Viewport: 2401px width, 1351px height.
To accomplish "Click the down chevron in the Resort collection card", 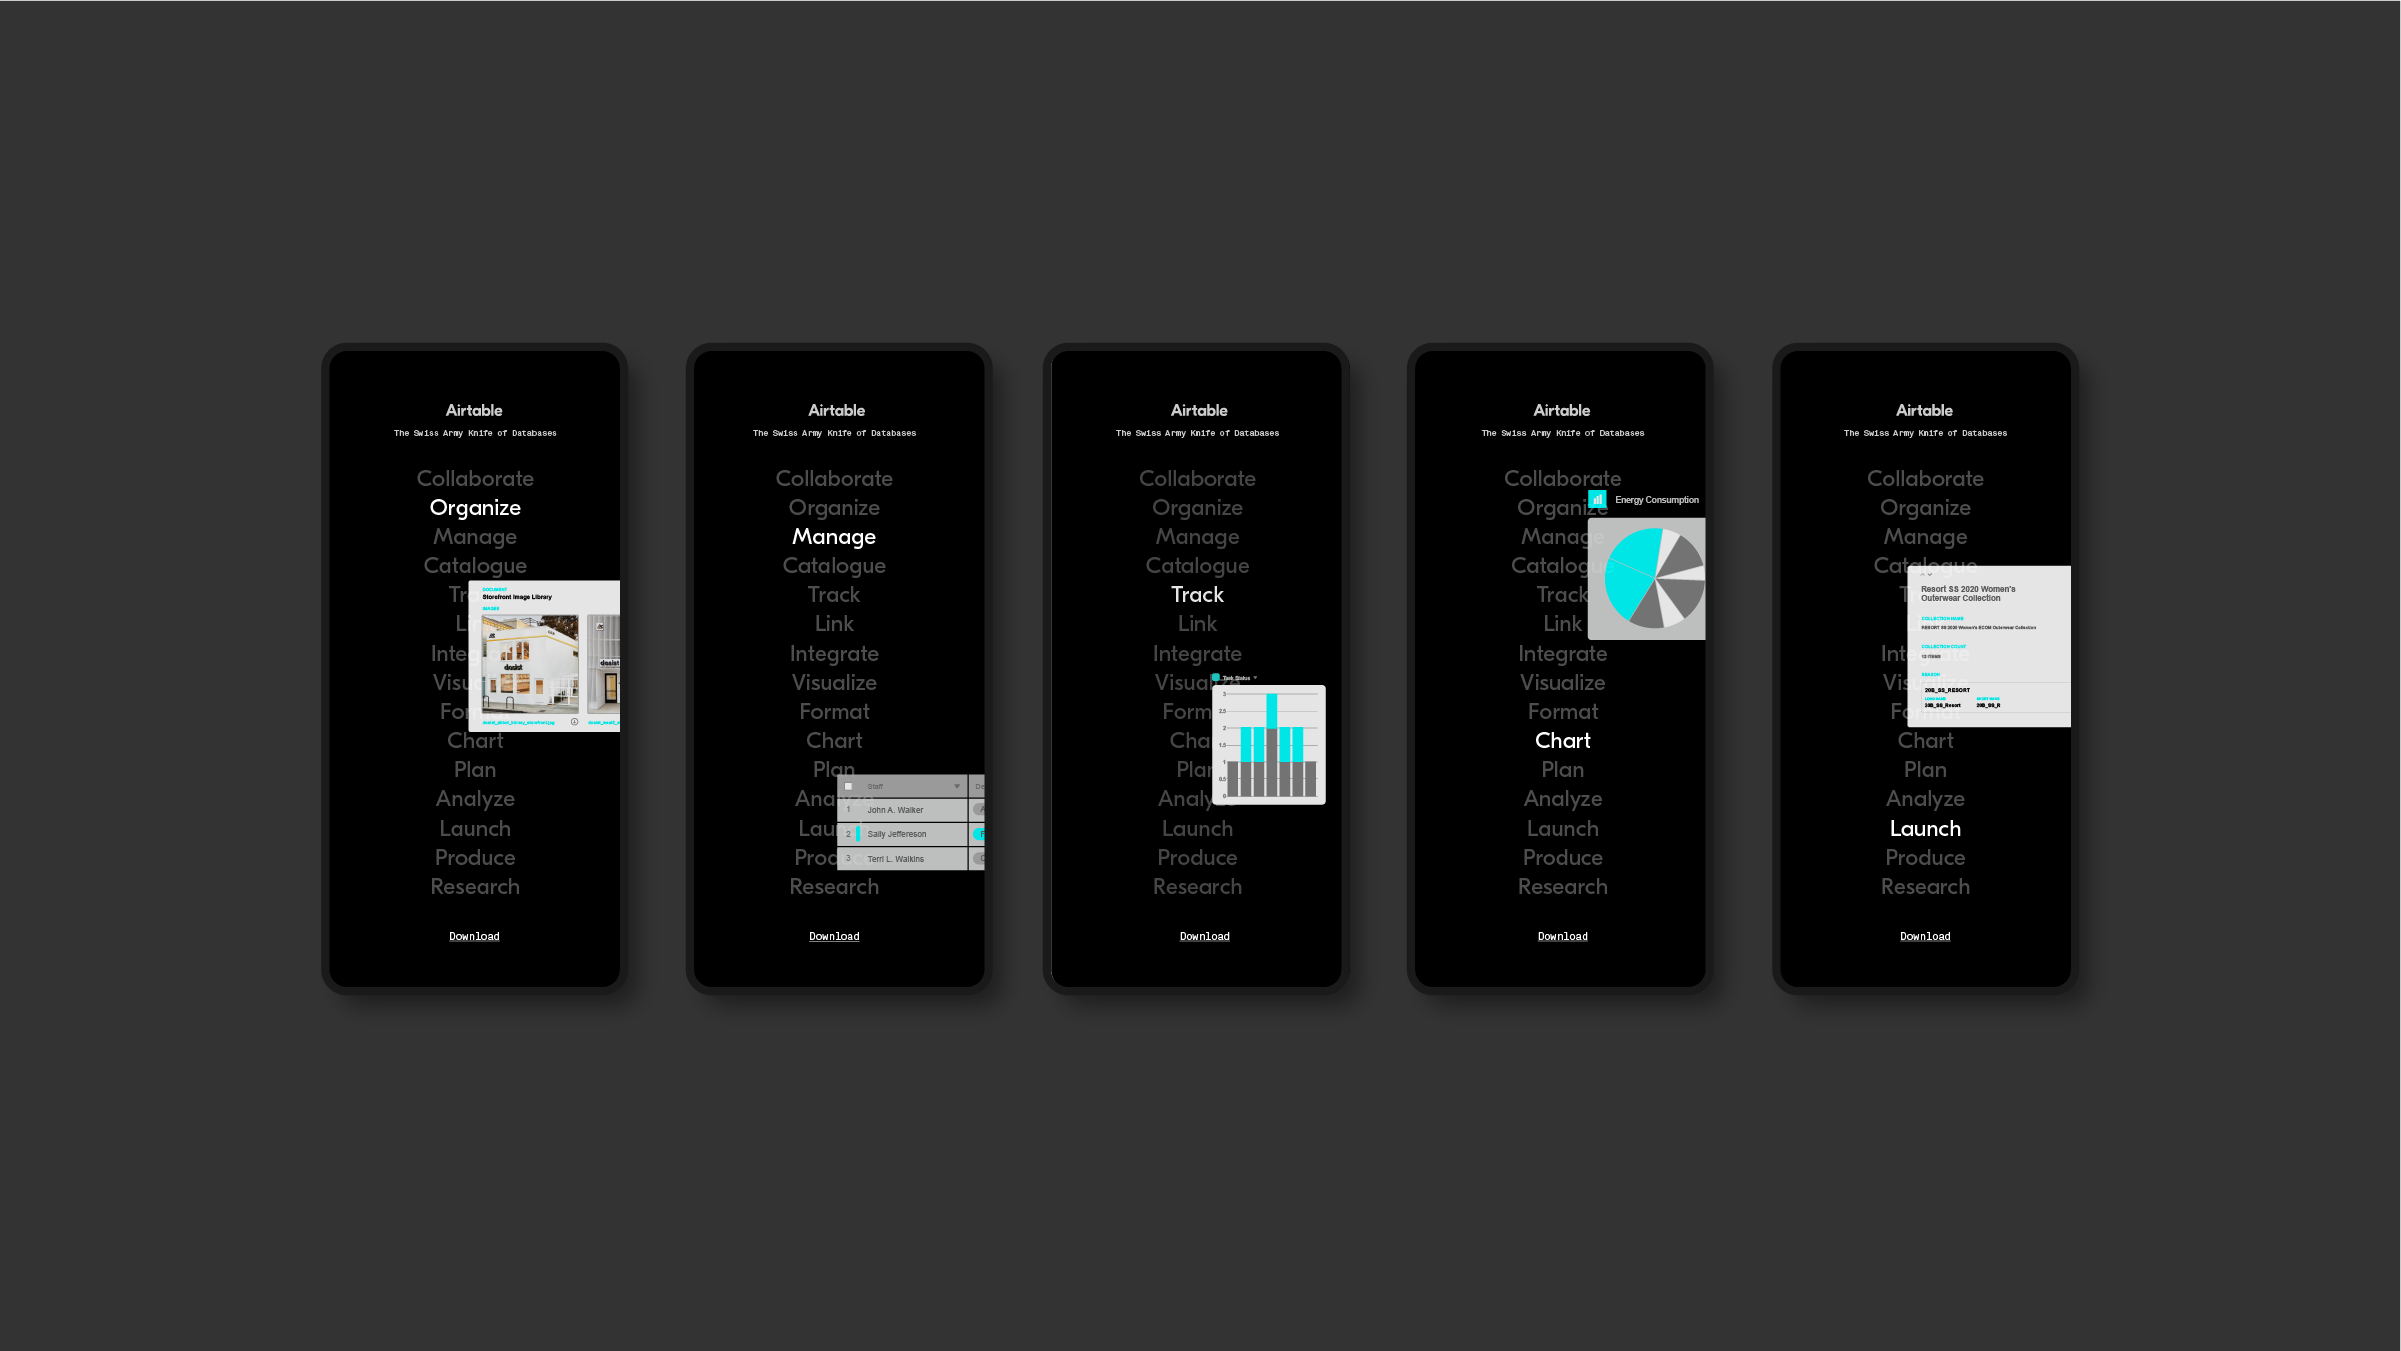I will point(1930,574).
